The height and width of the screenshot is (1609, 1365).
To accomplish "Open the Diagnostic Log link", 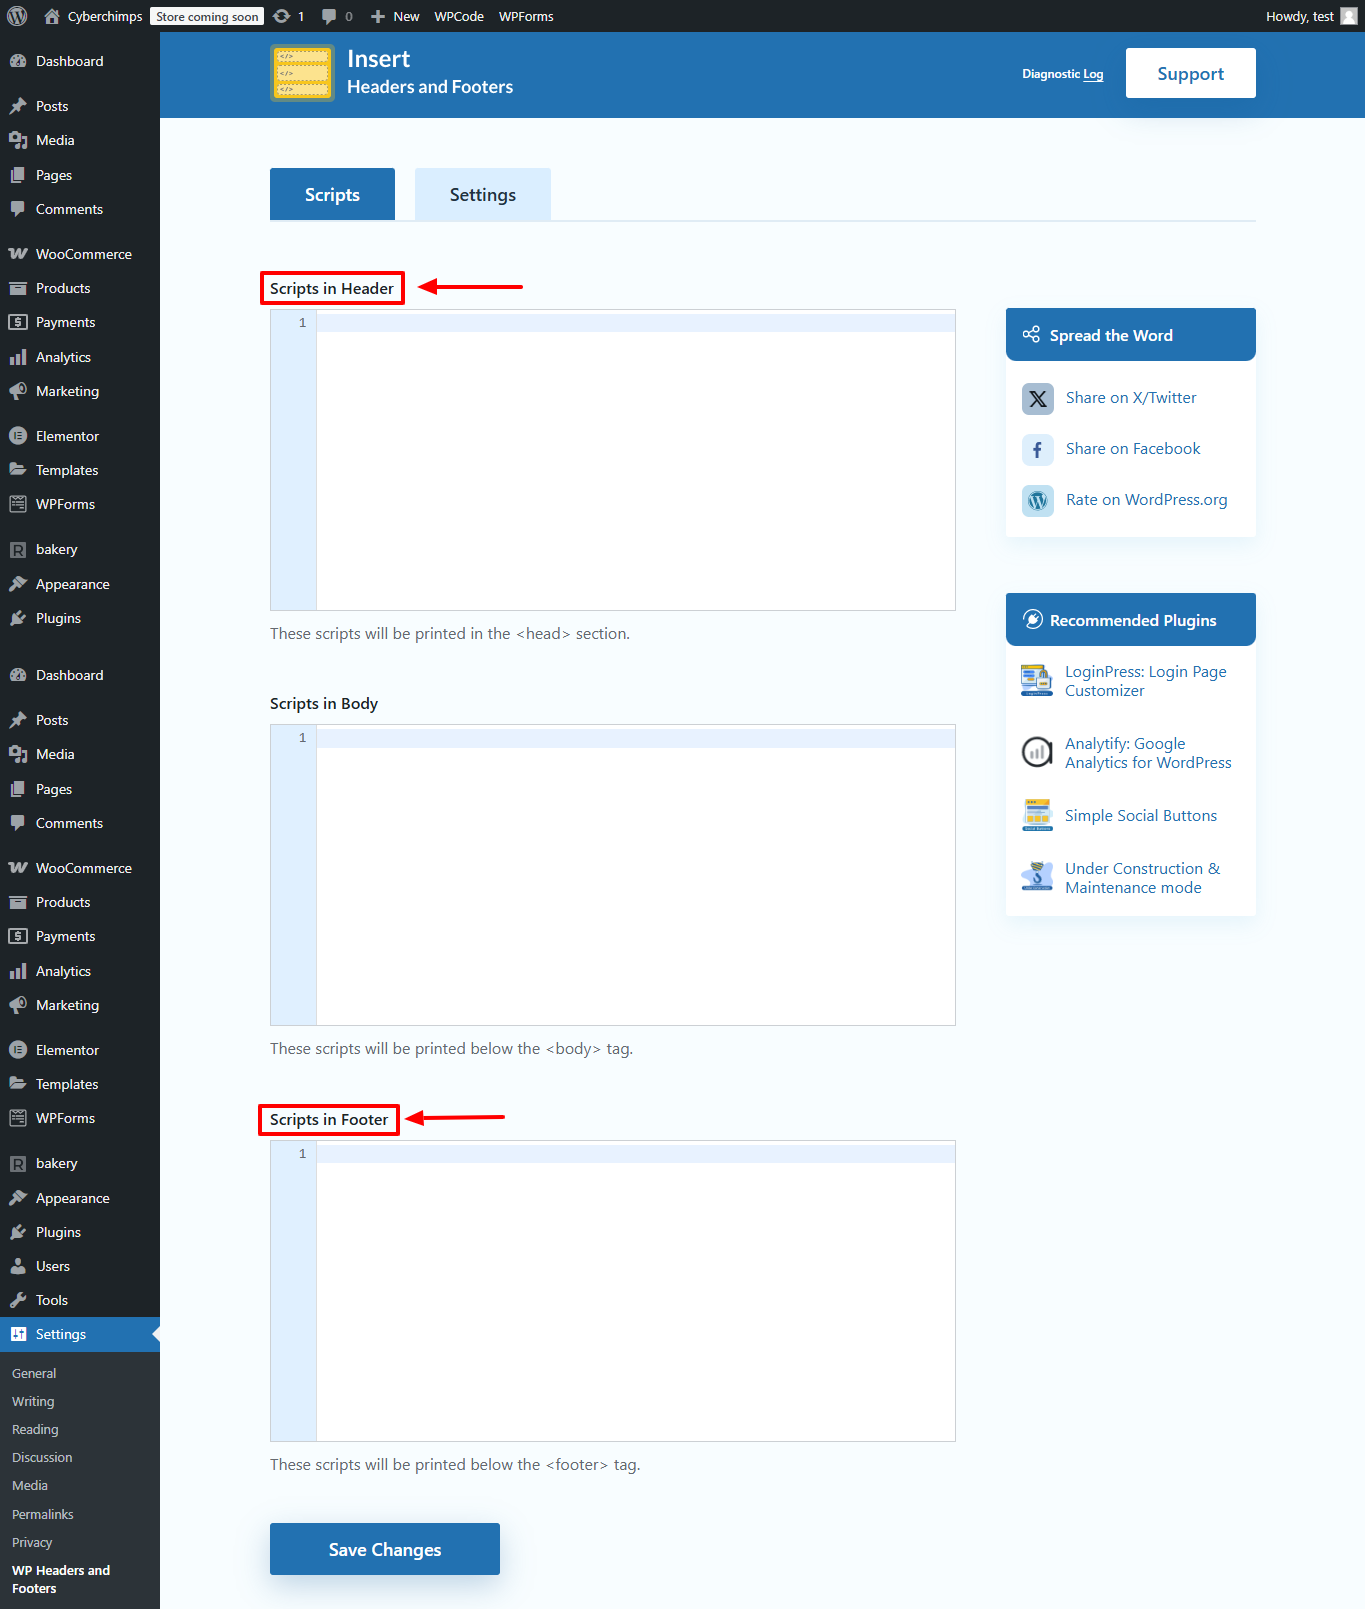I will tap(1062, 73).
